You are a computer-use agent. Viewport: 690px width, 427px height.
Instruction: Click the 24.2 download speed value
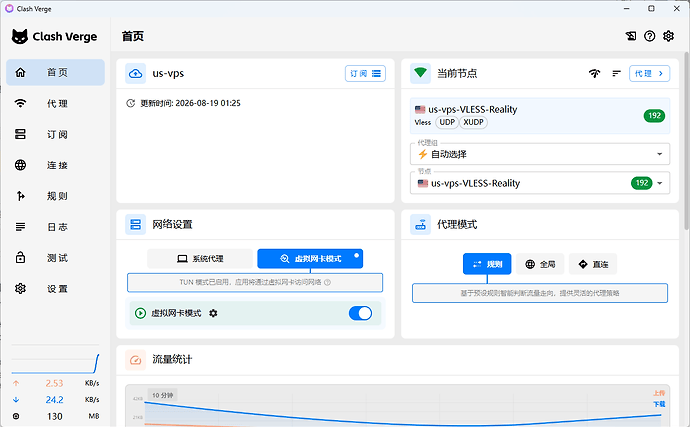(x=55, y=400)
